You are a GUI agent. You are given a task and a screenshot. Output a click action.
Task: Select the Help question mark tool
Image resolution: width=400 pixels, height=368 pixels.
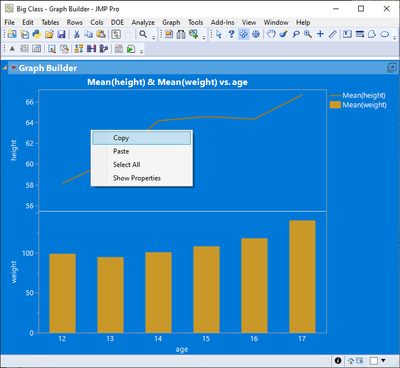231,34
